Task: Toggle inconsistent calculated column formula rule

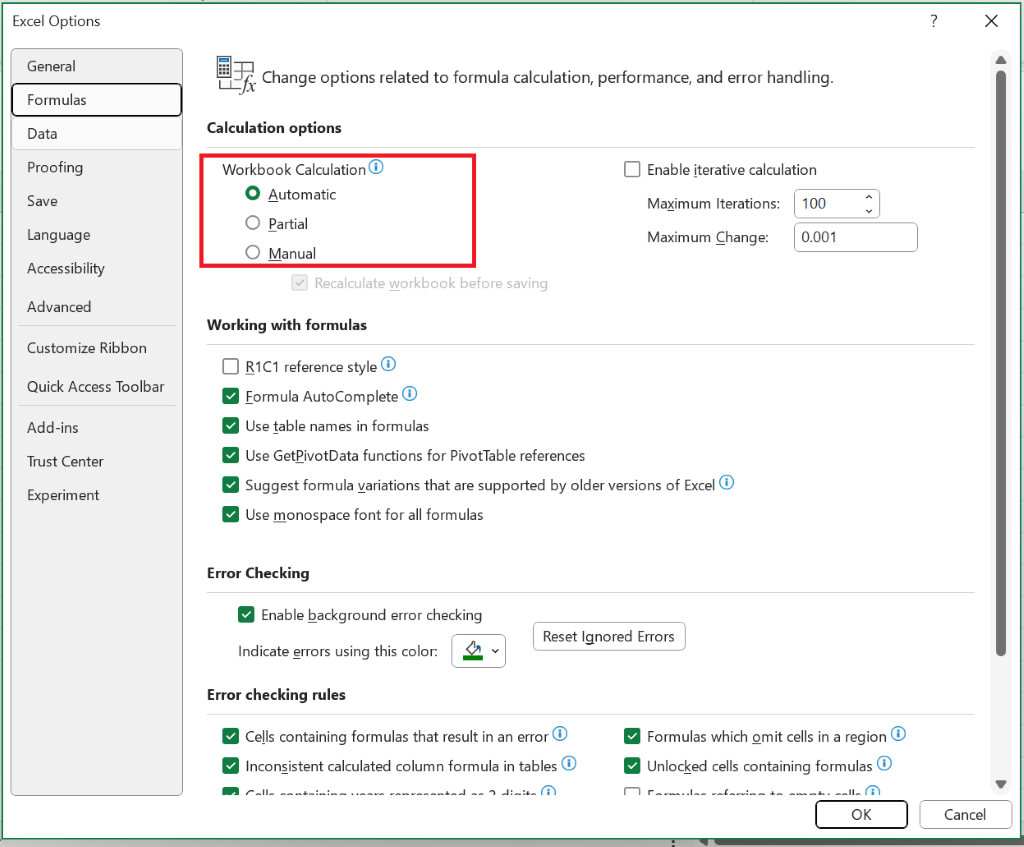Action: tap(231, 766)
